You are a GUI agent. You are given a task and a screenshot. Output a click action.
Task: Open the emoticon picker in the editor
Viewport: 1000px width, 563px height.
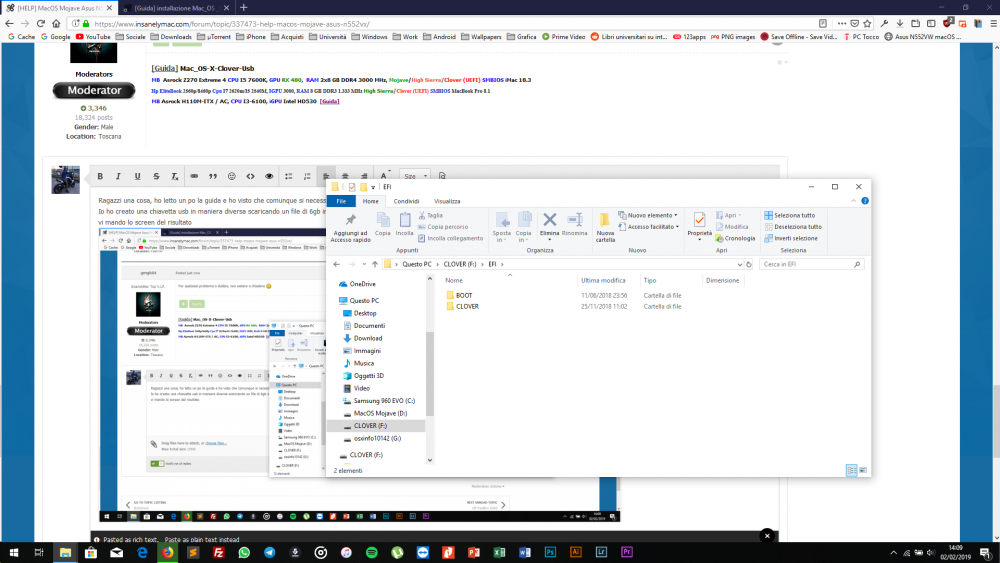point(232,177)
